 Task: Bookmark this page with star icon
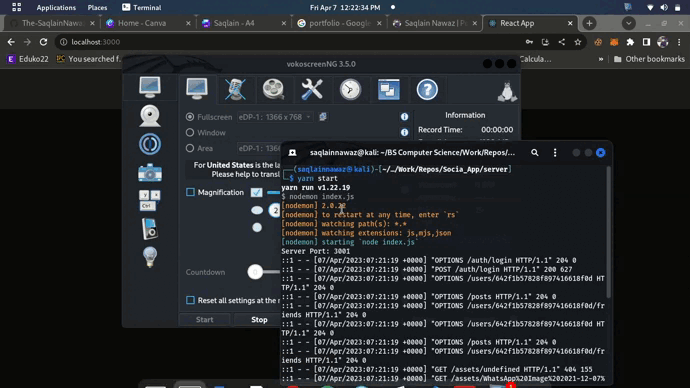coord(578,42)
